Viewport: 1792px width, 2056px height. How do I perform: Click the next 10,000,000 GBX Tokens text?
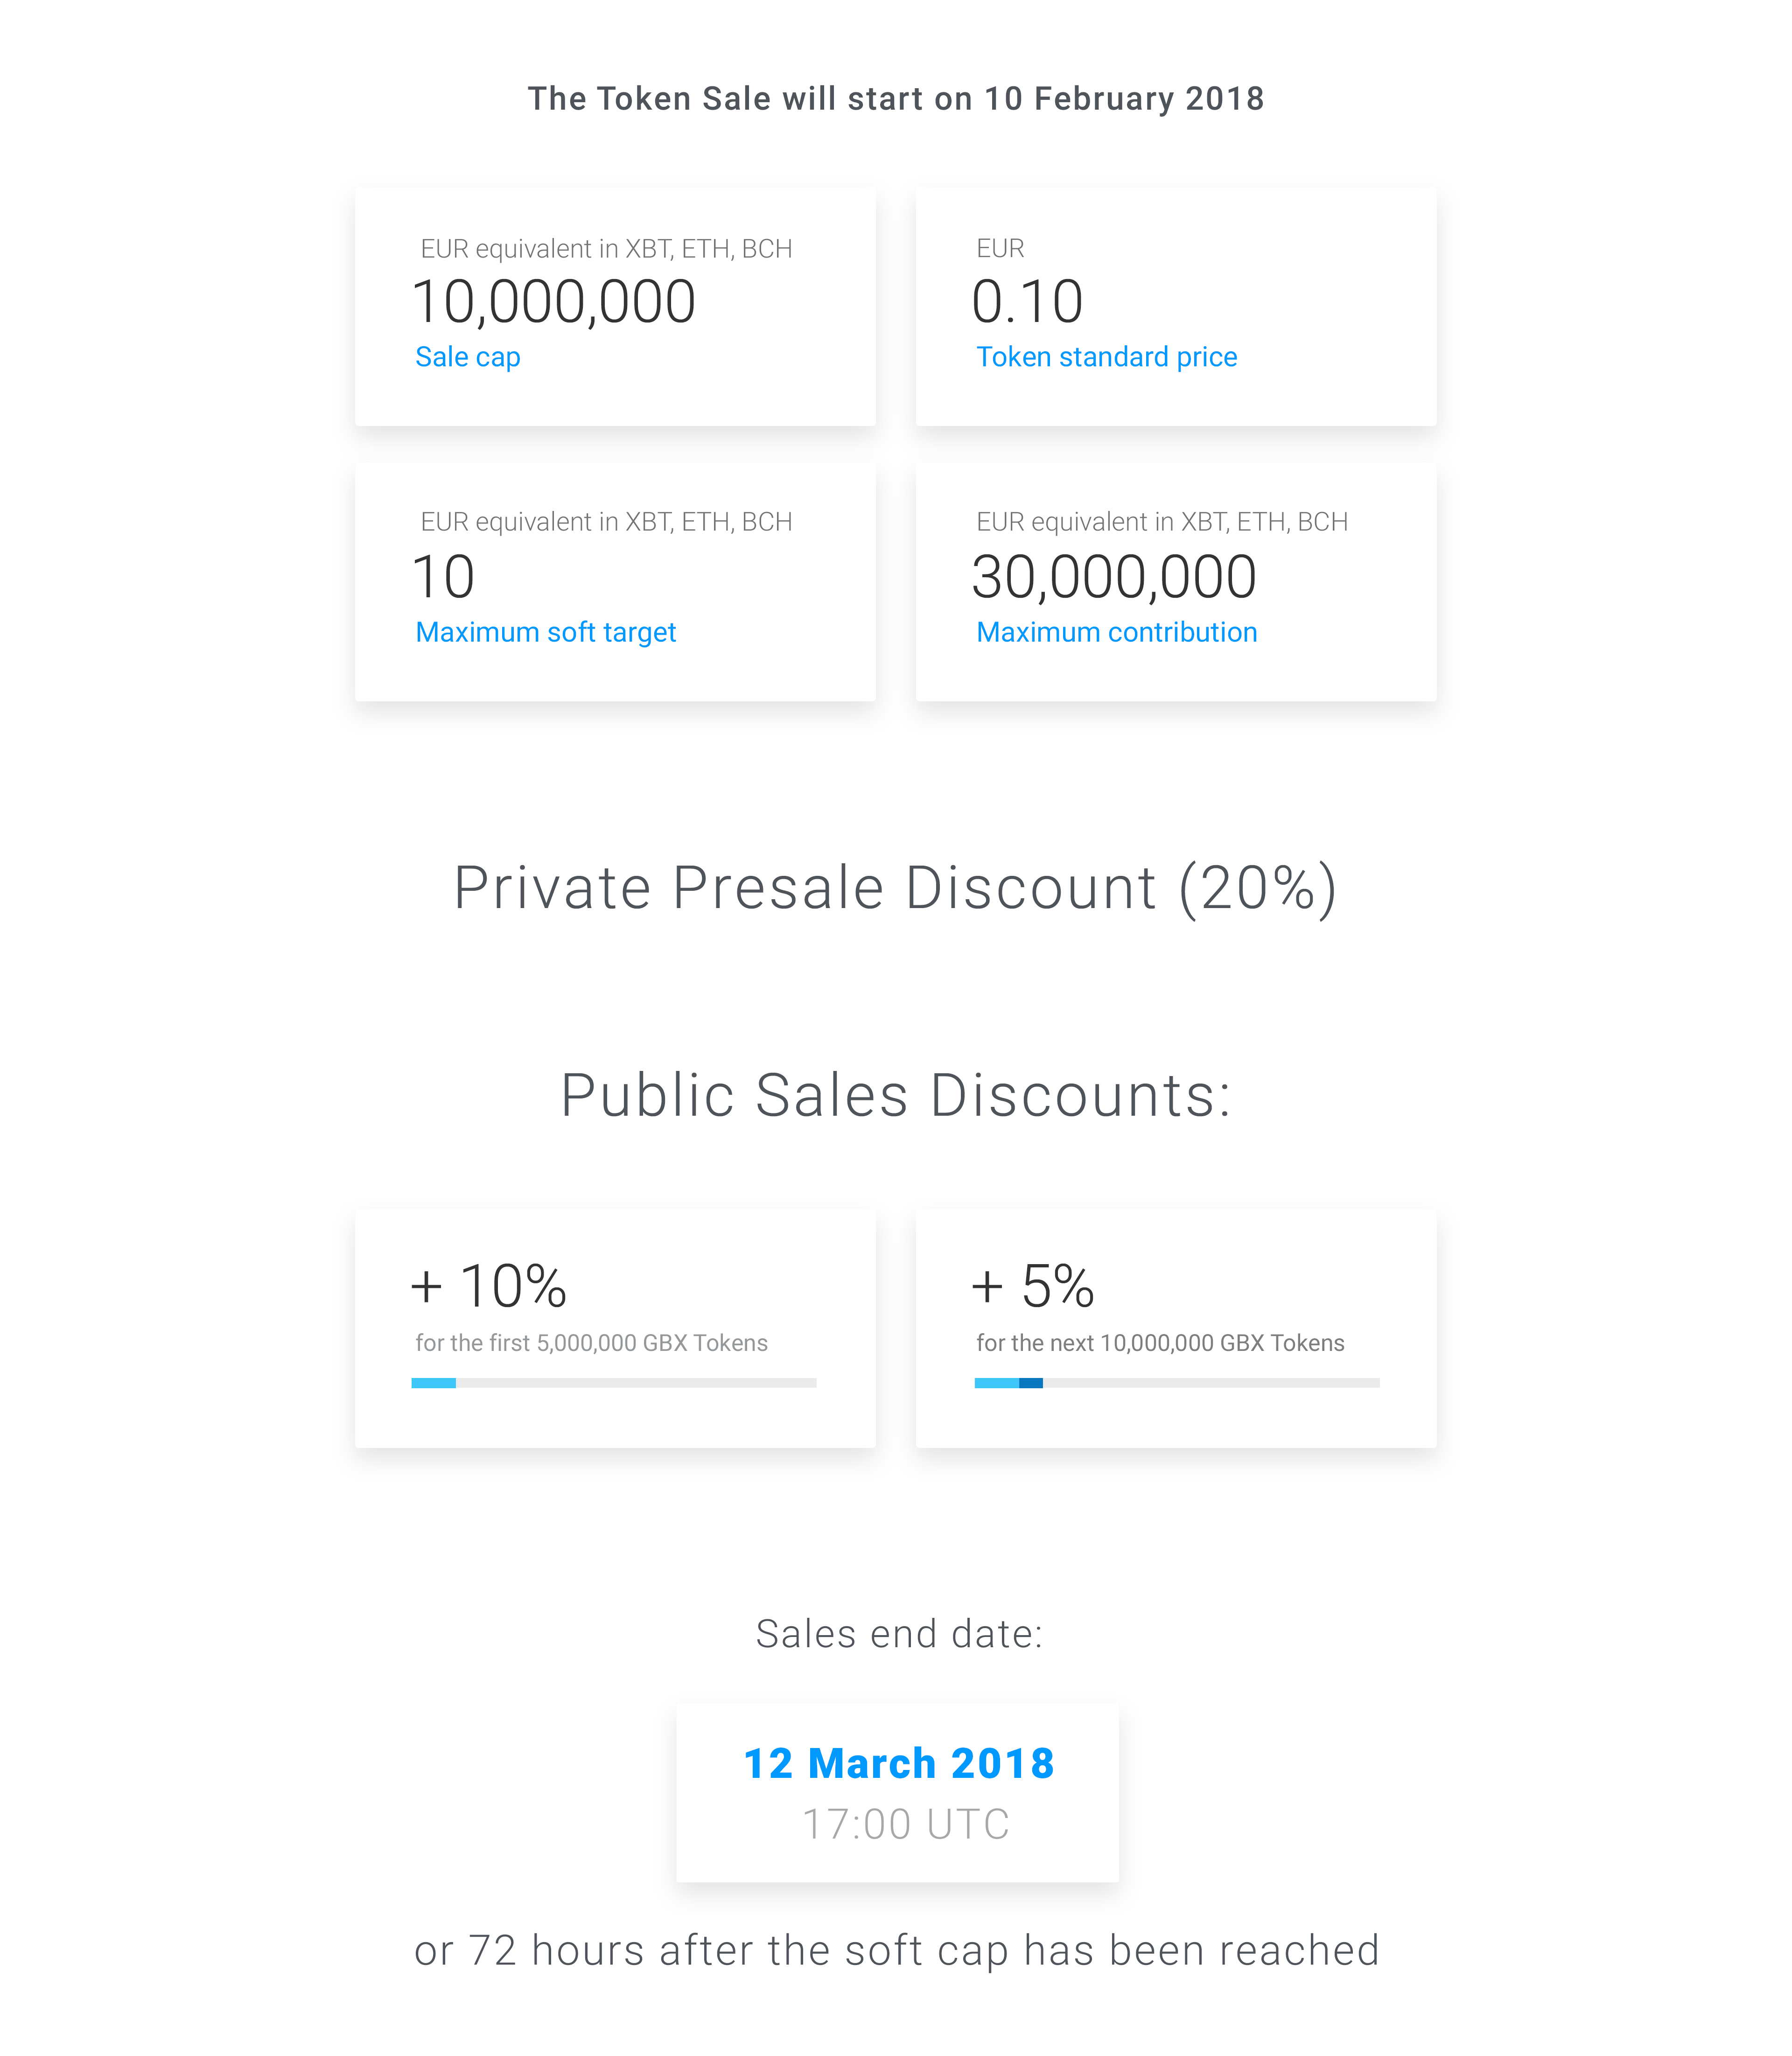click(x=1160, y=1343)
